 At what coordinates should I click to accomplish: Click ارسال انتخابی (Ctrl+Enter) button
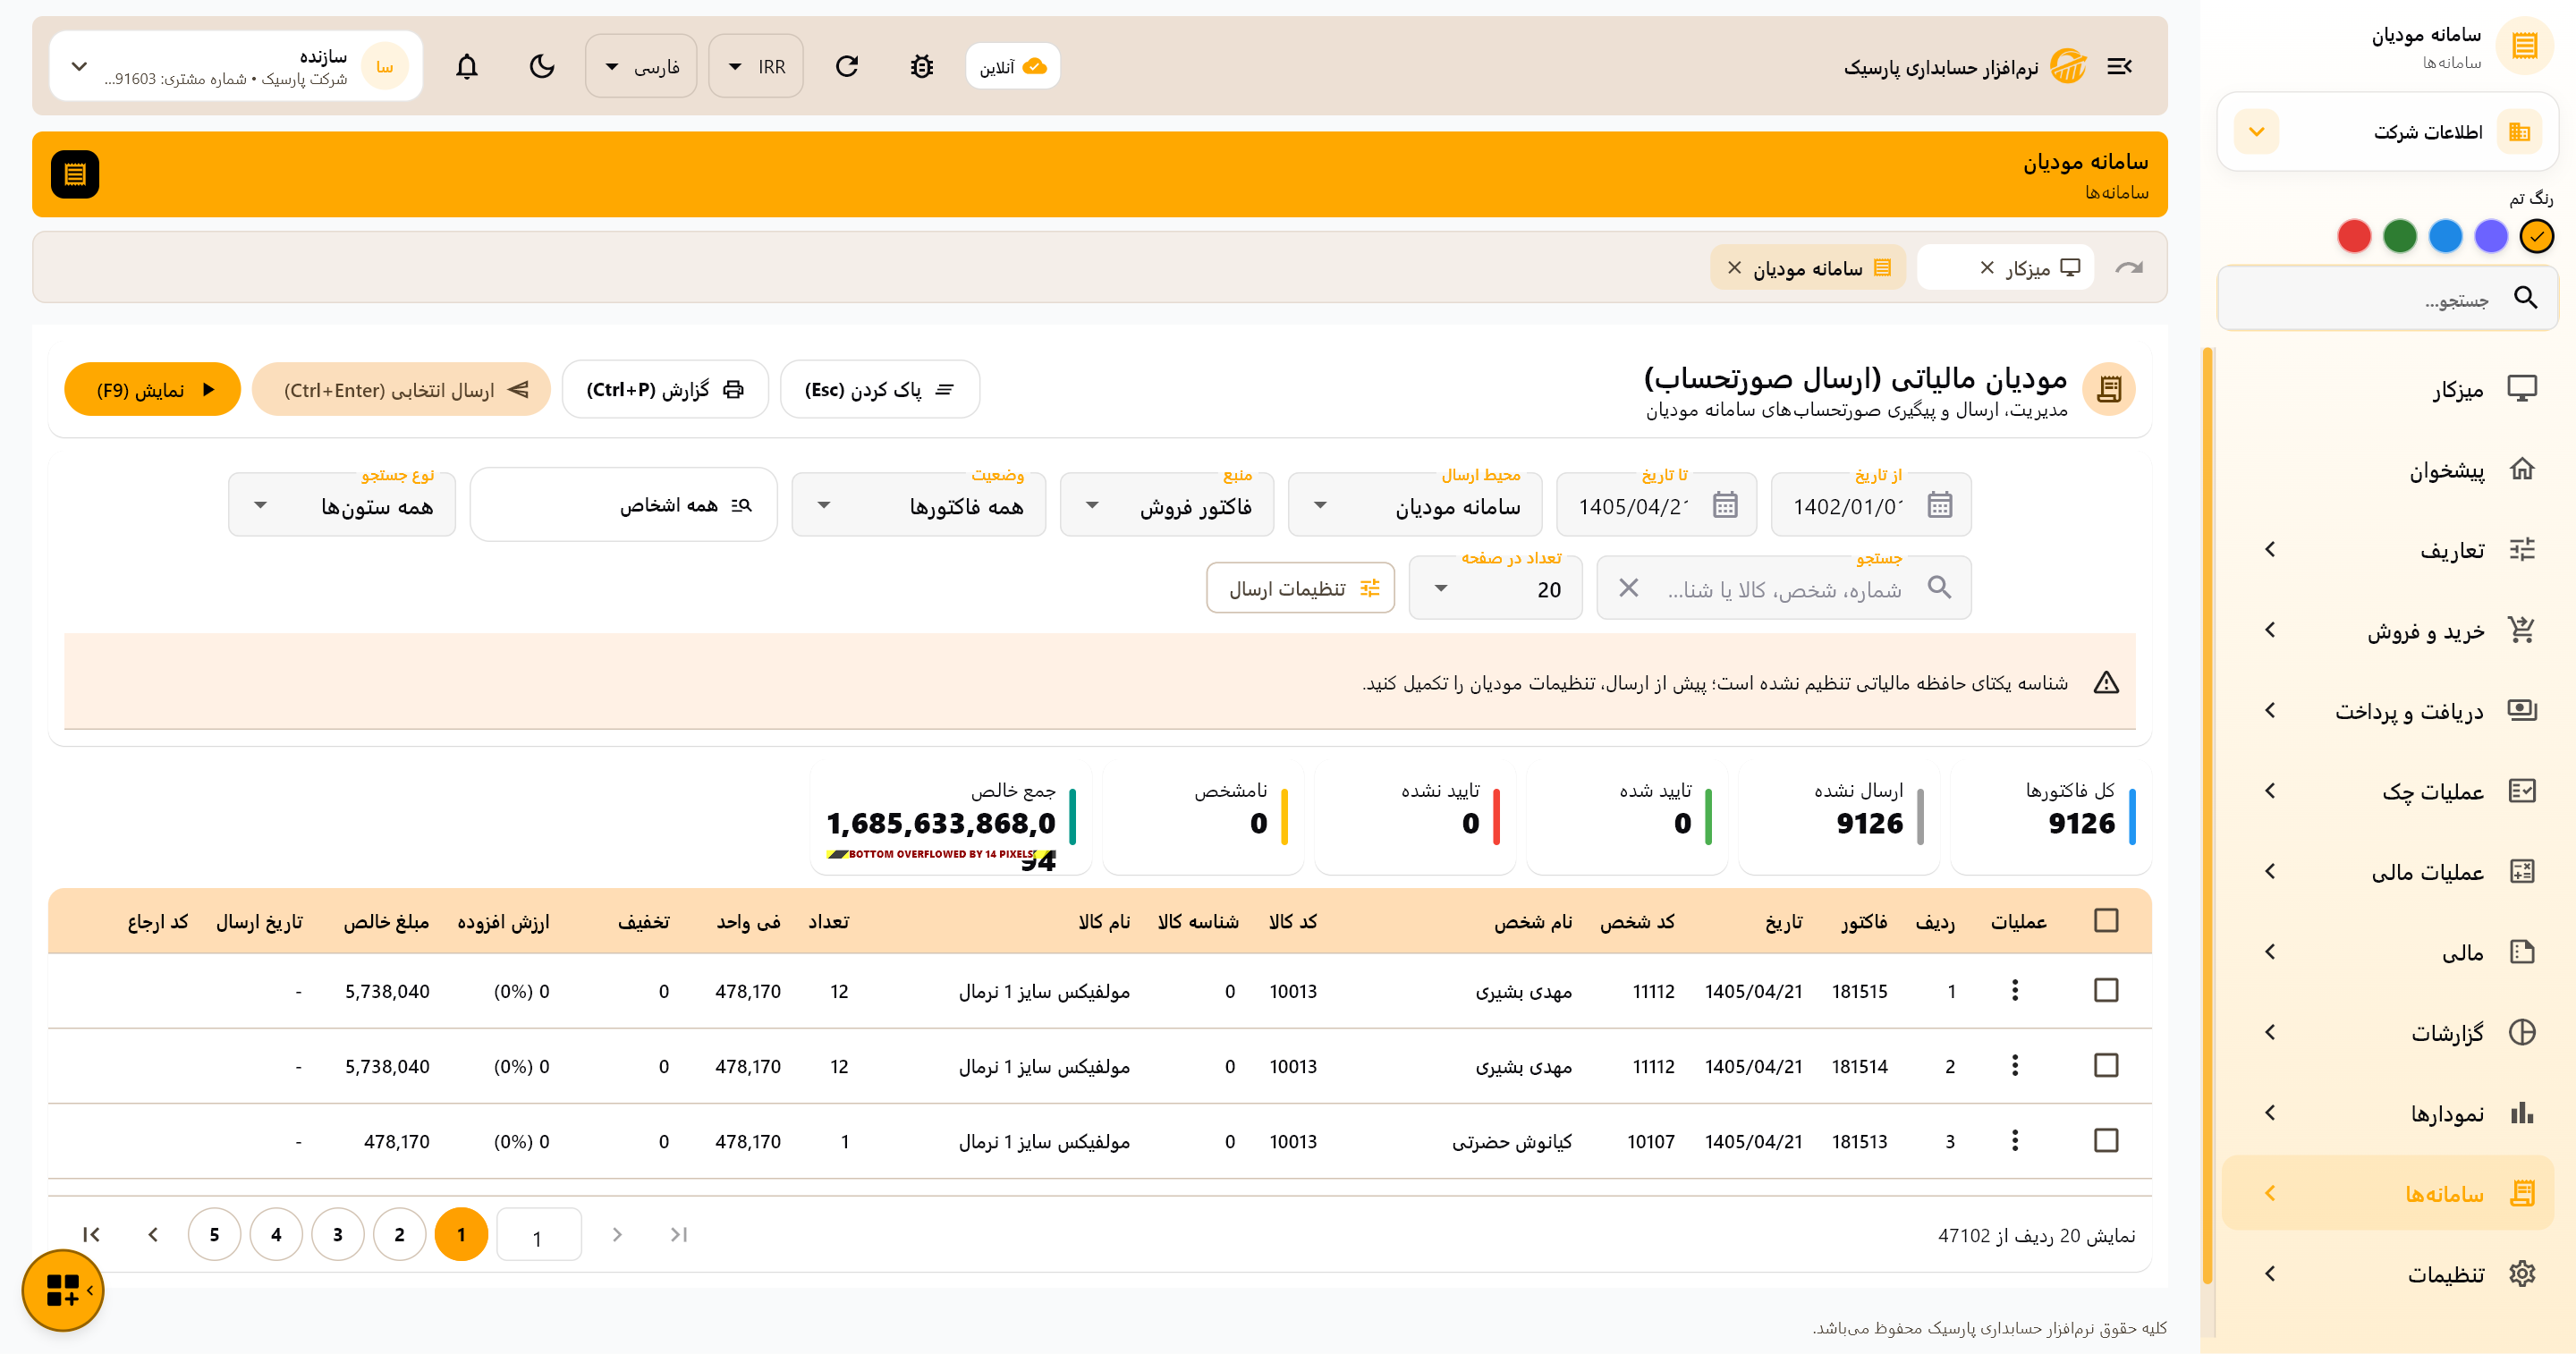(x=402, y=389)
